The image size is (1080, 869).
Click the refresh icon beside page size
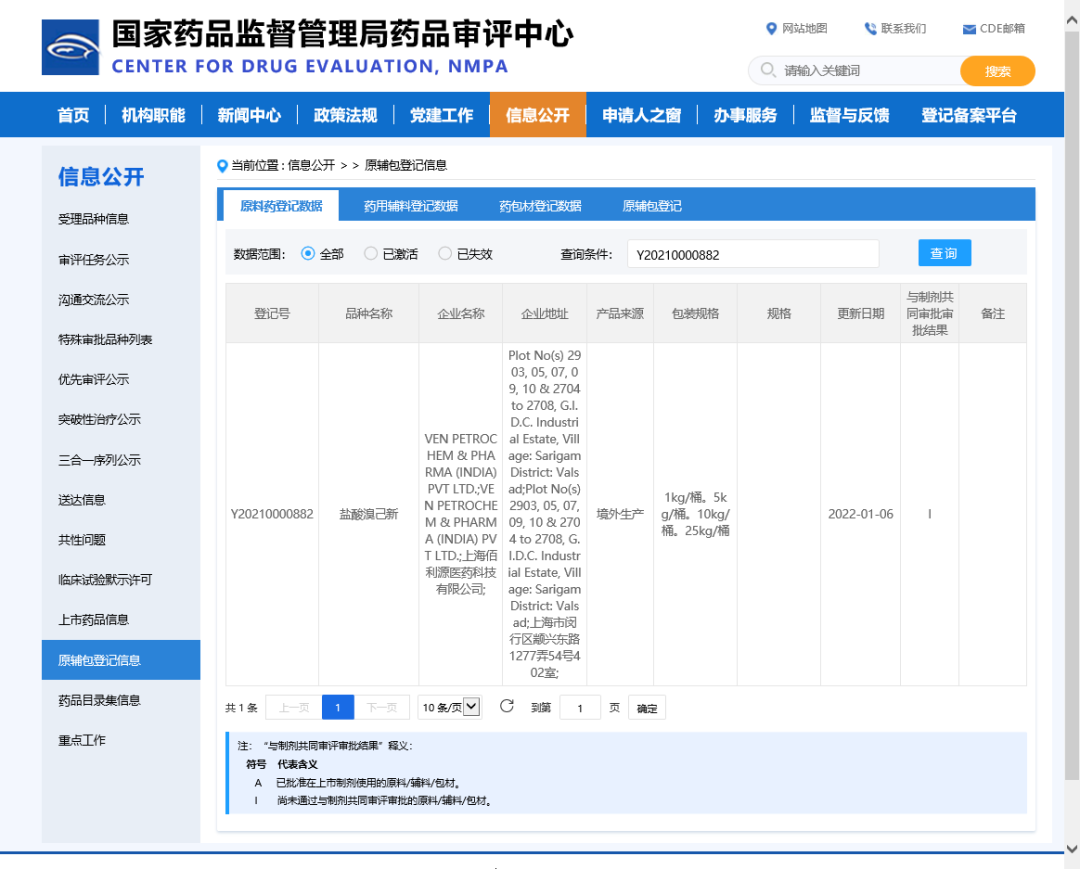click(x=507, y=707)
